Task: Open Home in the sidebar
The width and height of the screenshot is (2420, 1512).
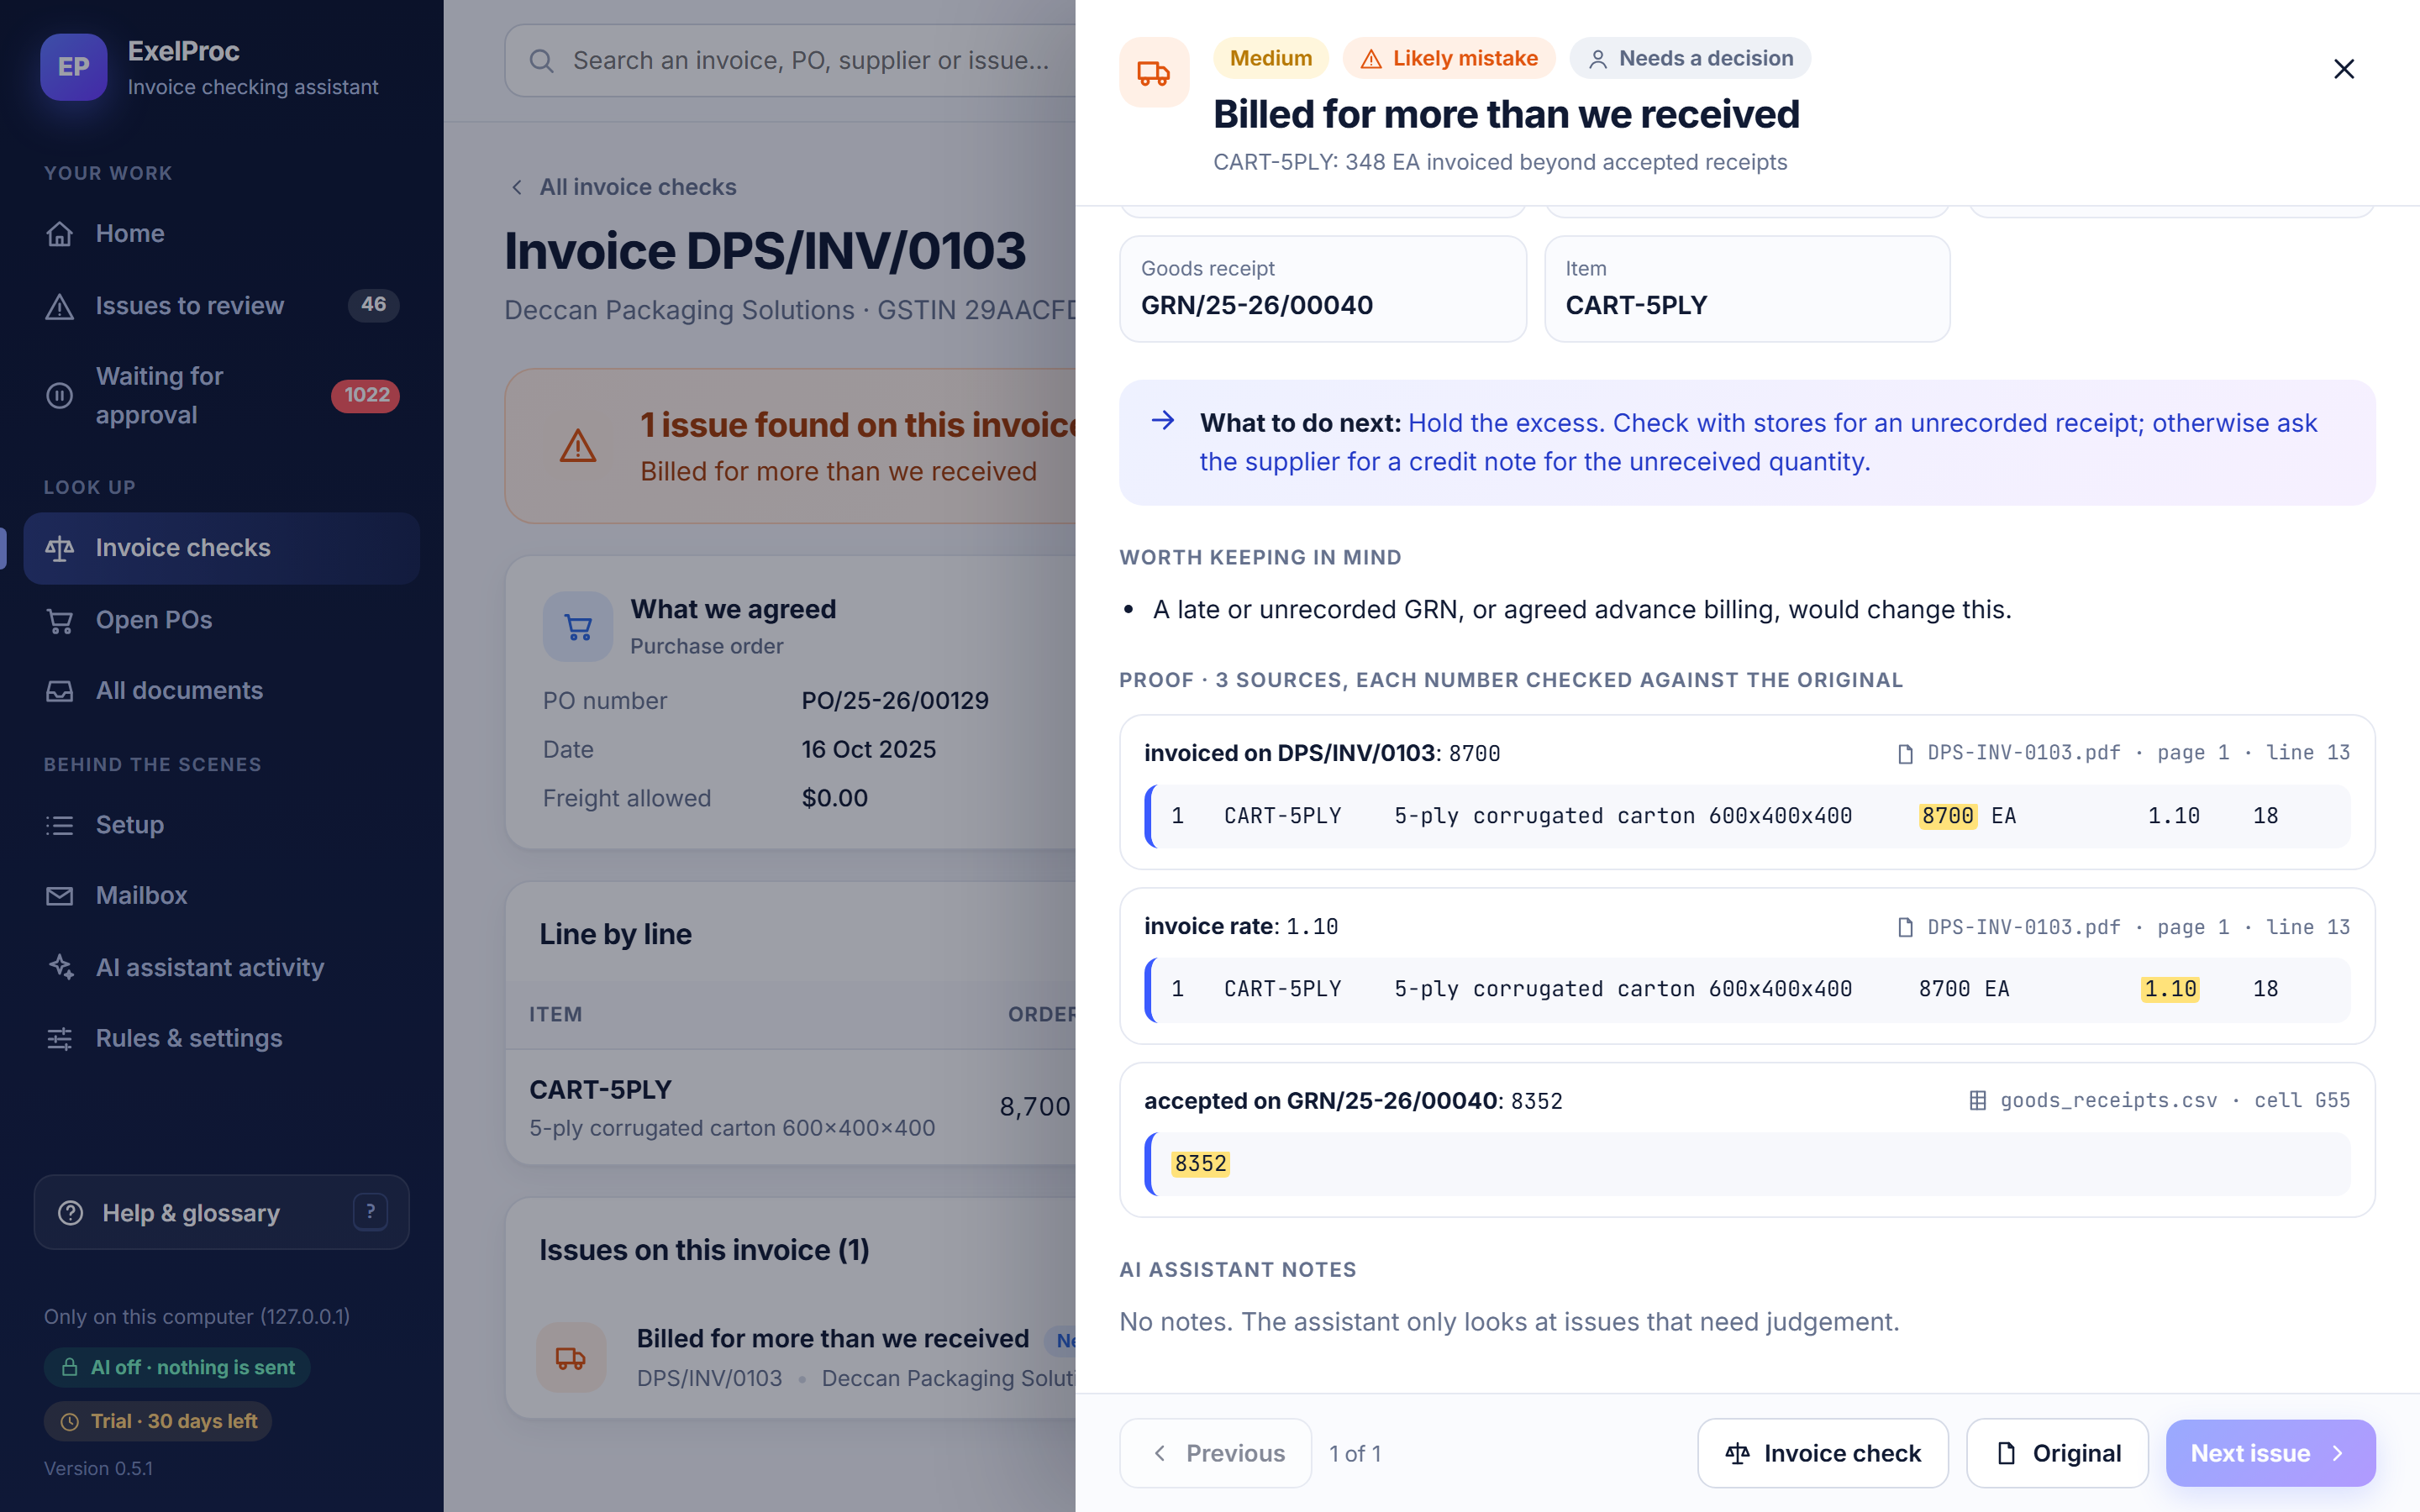Action: [221, 233]
